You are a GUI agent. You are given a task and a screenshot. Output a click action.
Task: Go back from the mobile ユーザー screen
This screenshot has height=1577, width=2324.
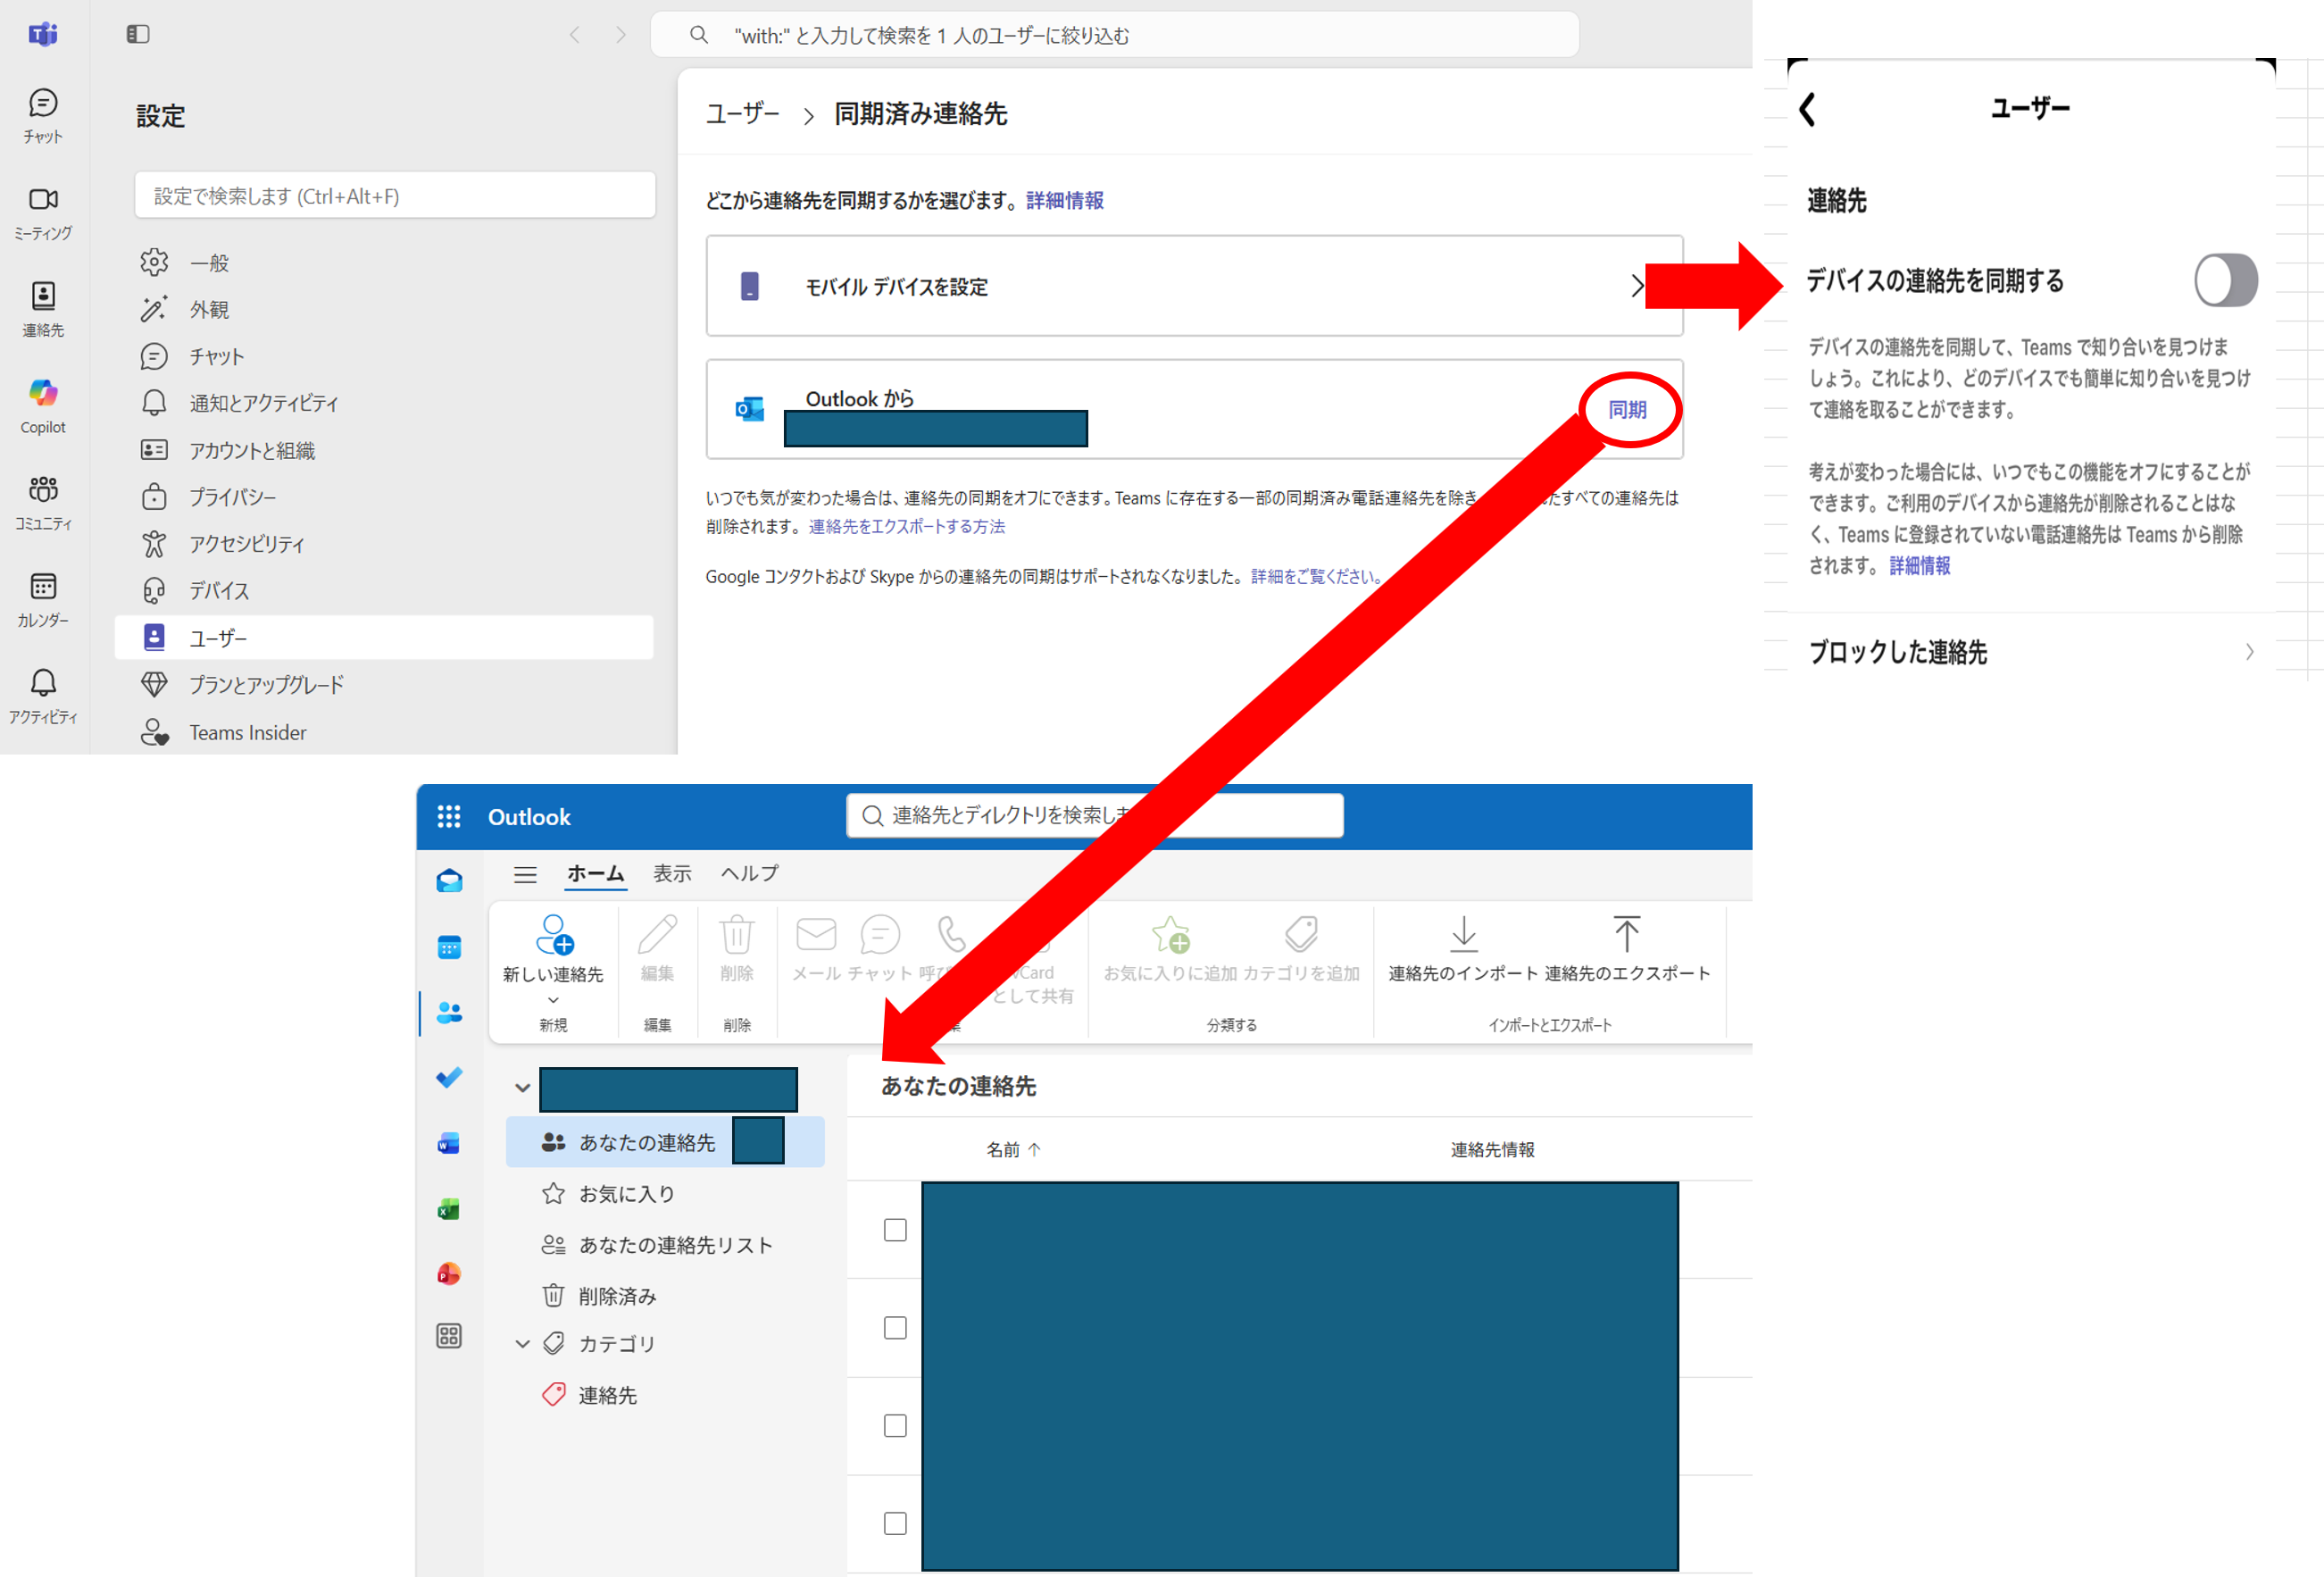click(1807, 109)
